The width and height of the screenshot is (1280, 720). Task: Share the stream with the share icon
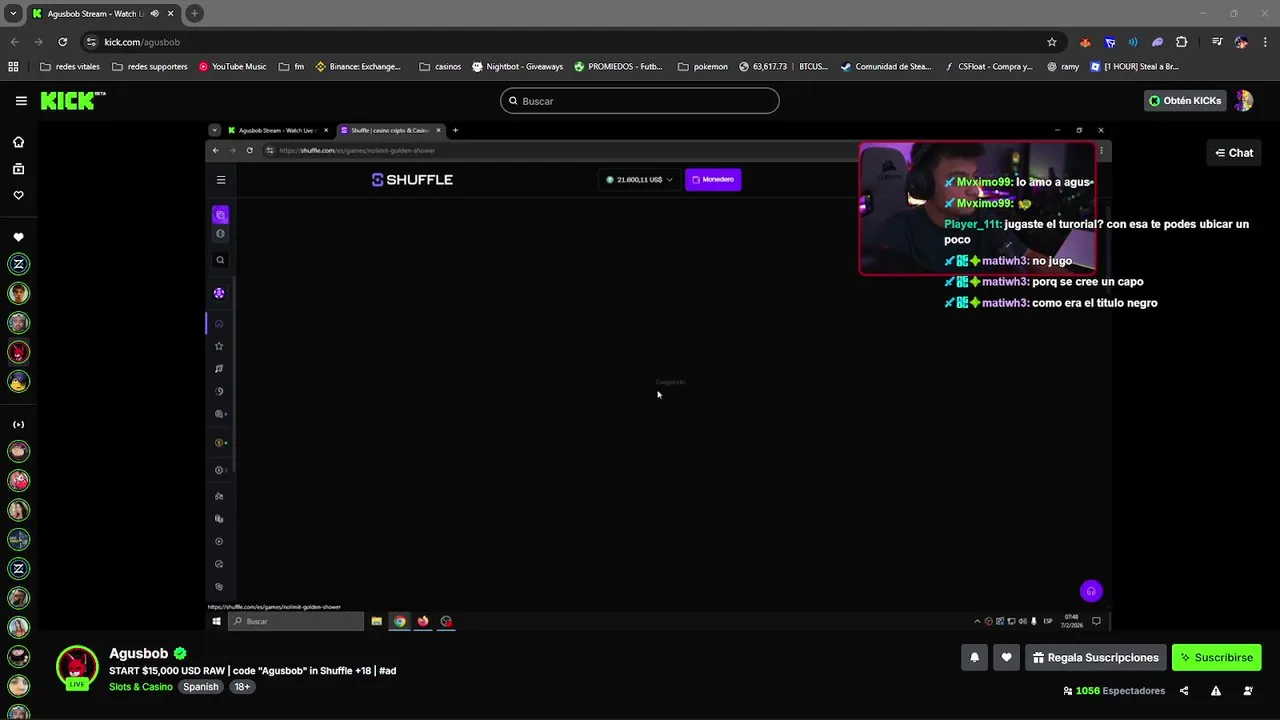point(1184,691)
